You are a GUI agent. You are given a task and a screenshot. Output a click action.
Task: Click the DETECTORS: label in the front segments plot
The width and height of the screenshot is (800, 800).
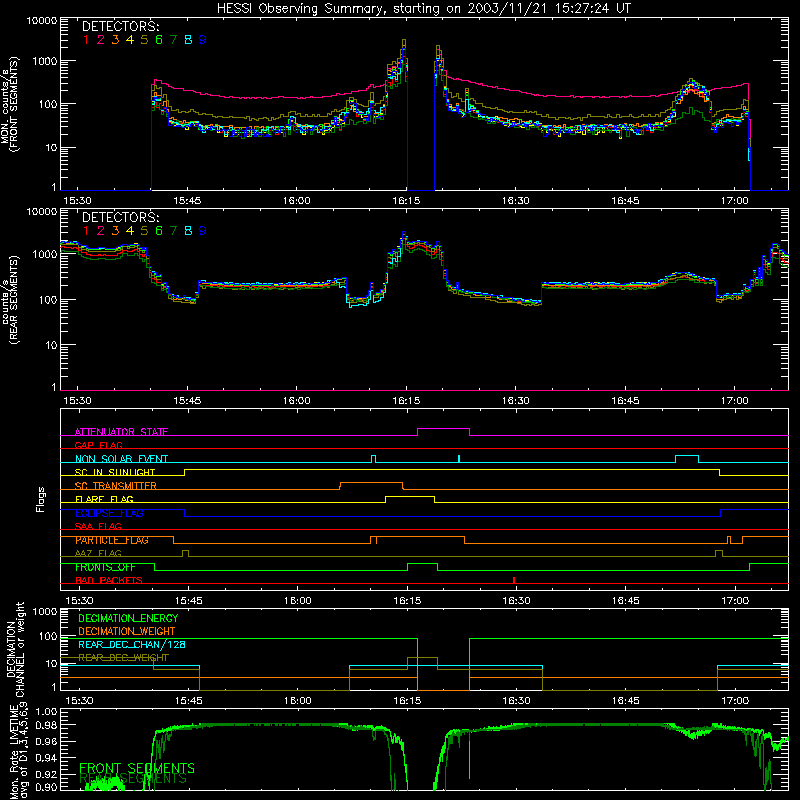(x=121, y=27)
